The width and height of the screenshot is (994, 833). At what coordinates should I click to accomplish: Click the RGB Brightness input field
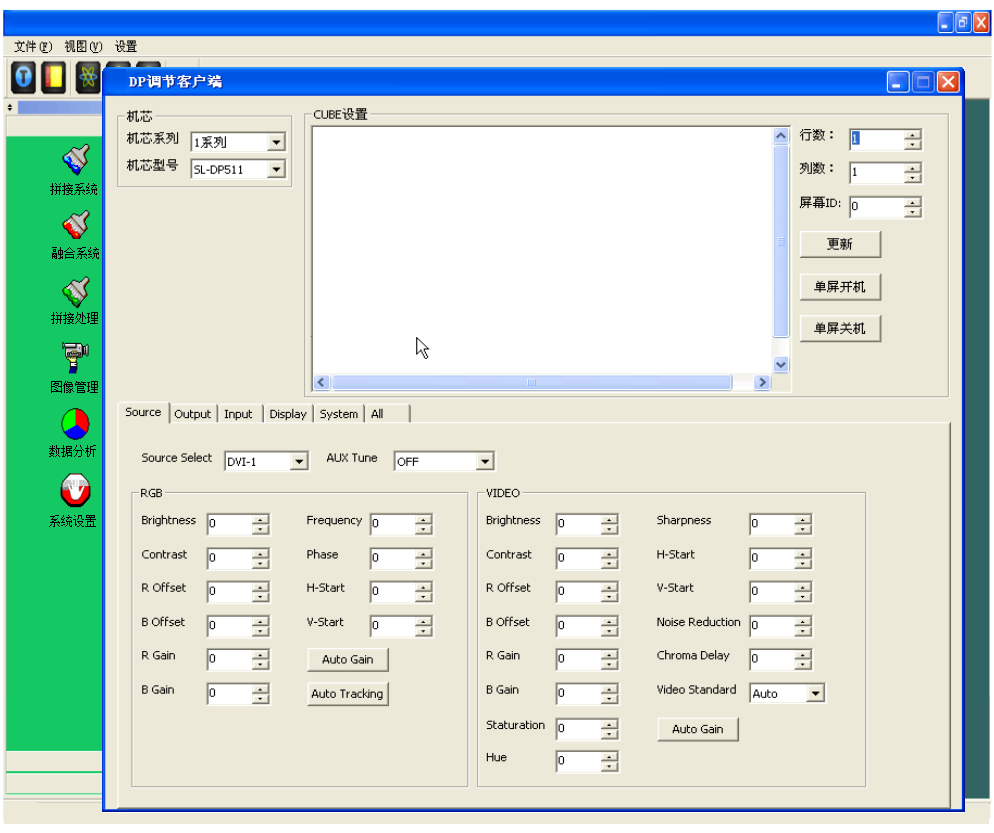click(x=229, y=525)
